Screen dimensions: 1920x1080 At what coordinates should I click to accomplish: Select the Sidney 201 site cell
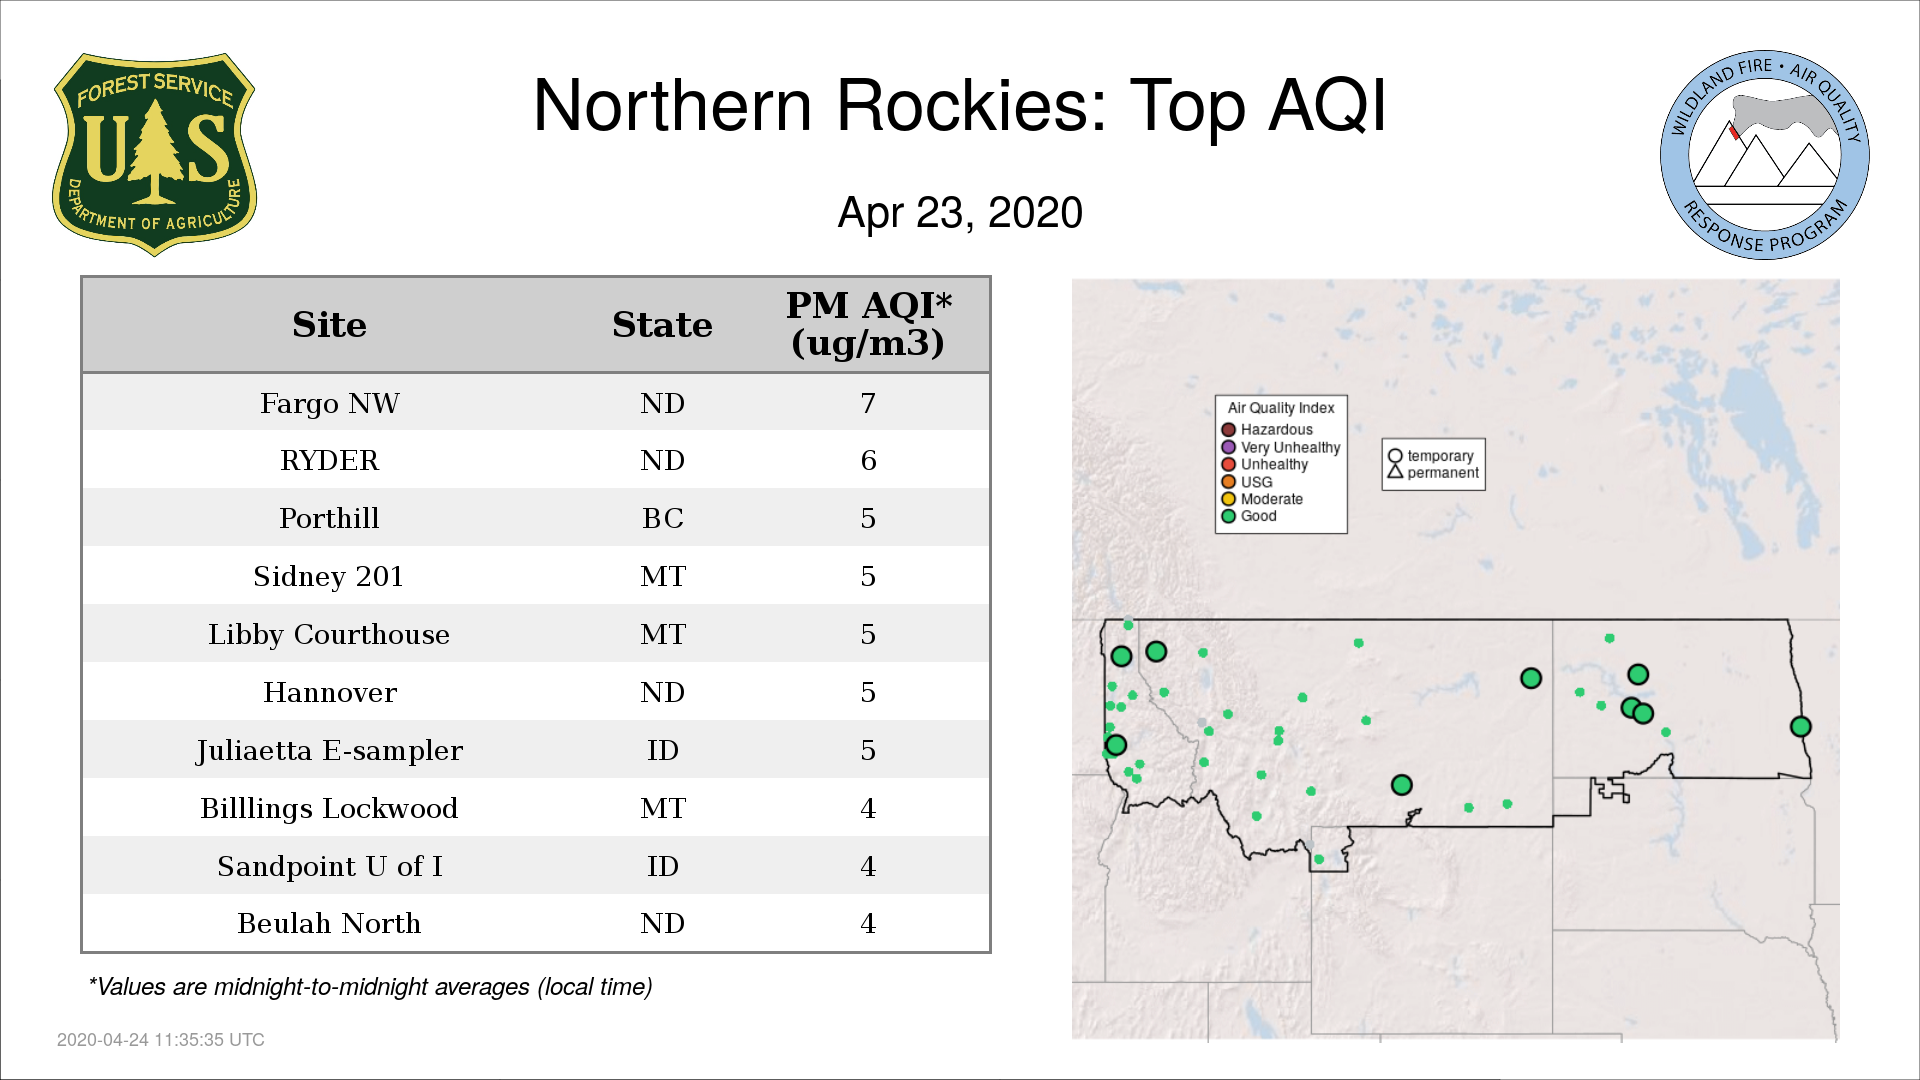point(329,577)
